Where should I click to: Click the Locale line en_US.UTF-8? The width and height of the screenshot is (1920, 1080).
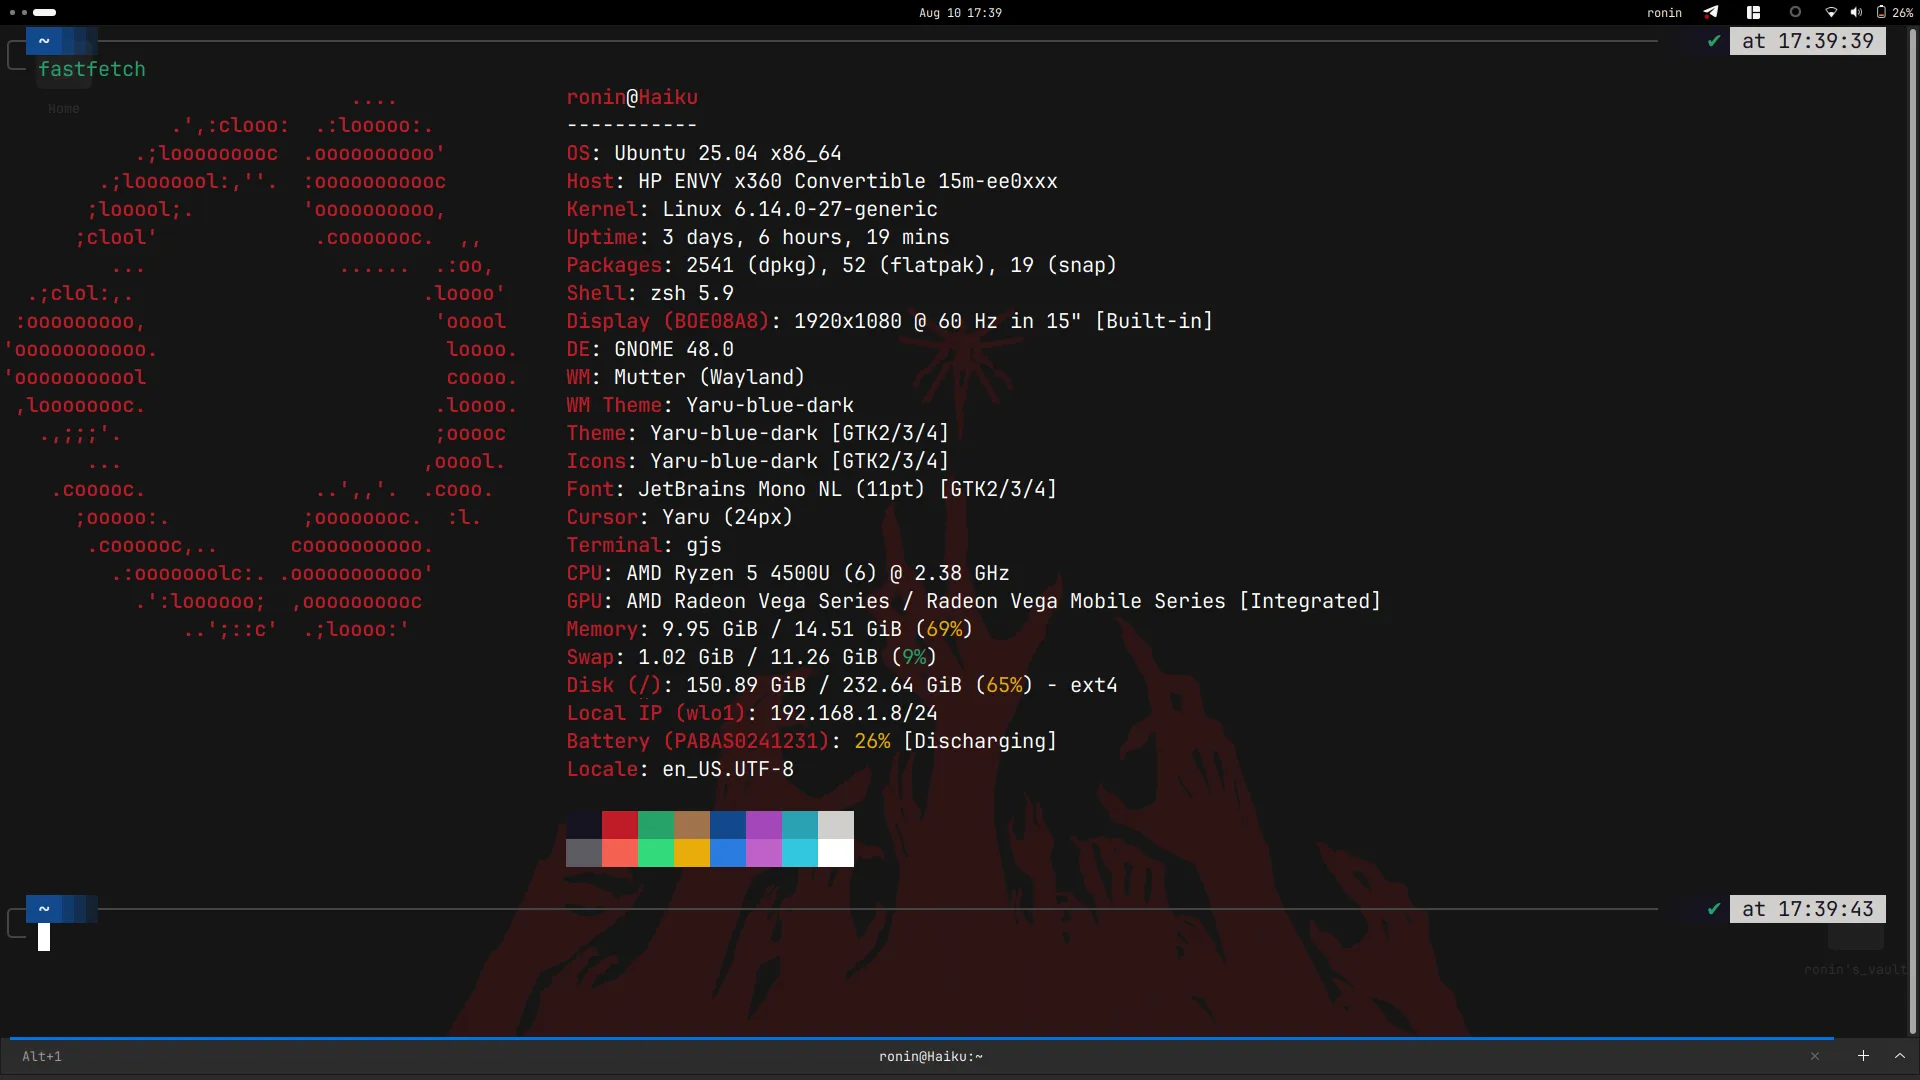click(x=680, y=769)
